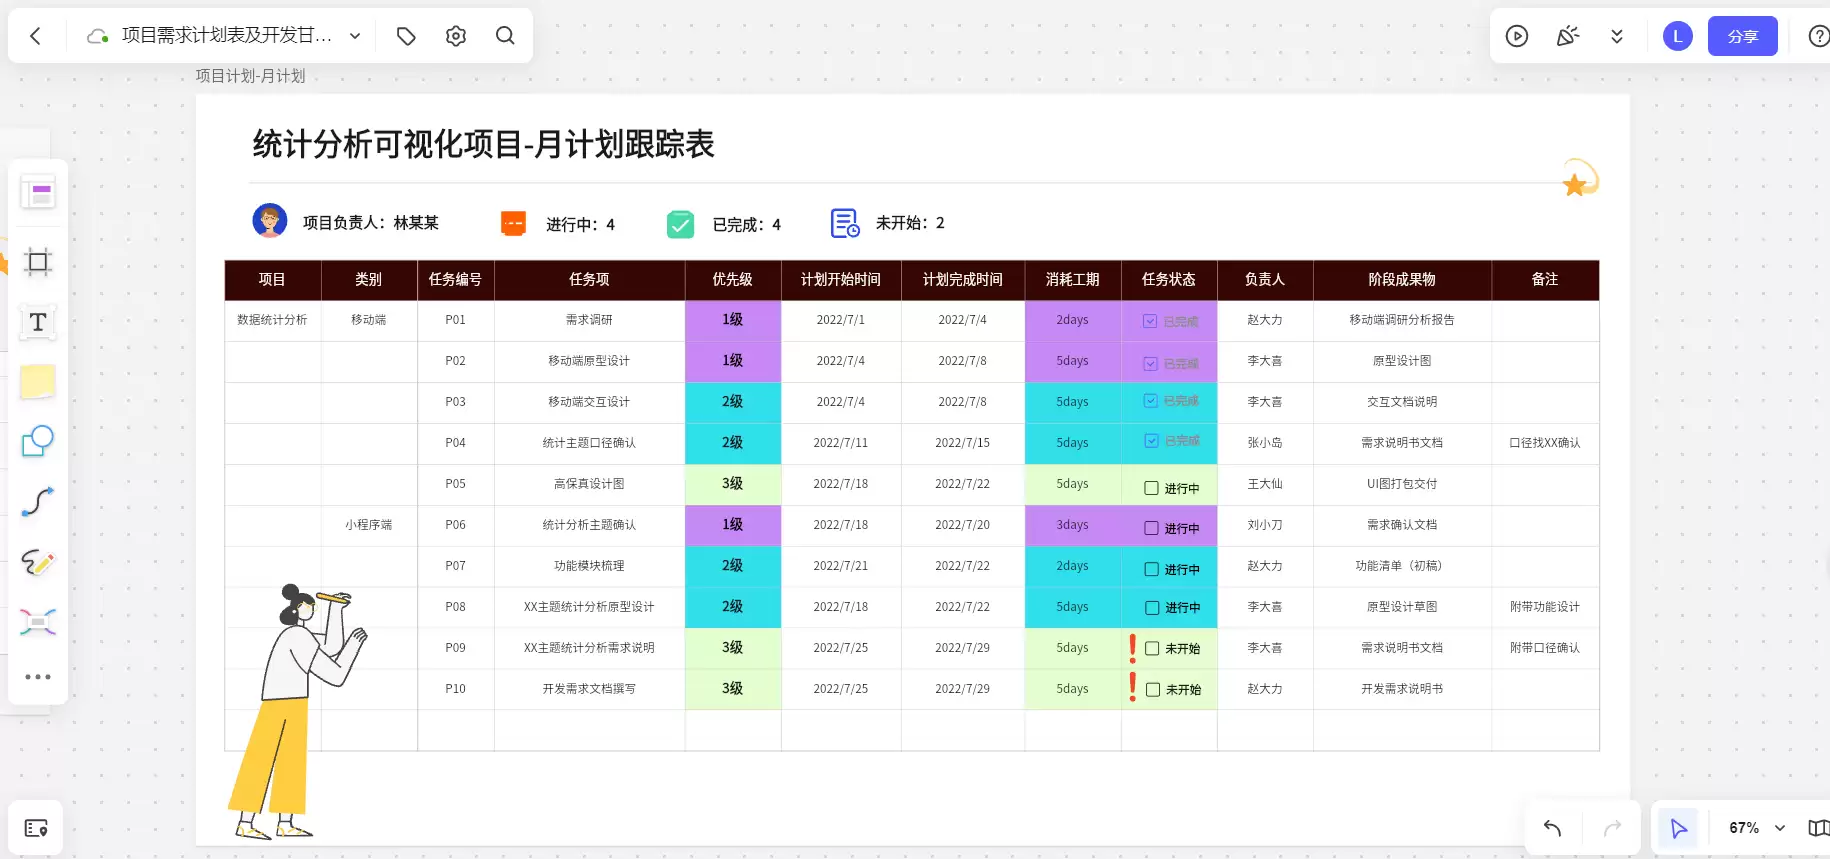
Task: Check the P05 进行中 status checkbox
Action: (x=1152, y=489)
